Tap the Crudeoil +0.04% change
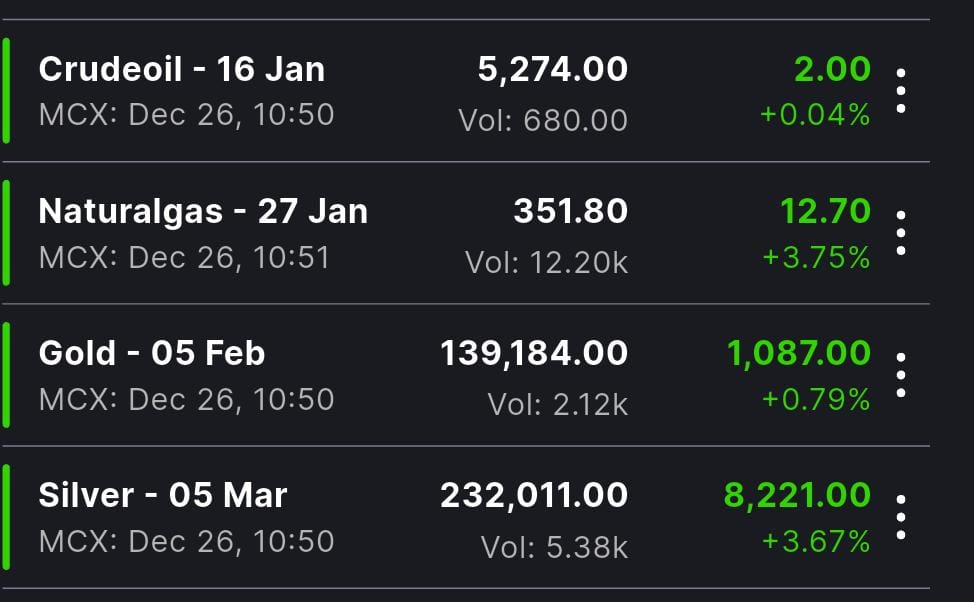Screen dimensions: 974x602 pyautogui.click(x=815, y=115)
